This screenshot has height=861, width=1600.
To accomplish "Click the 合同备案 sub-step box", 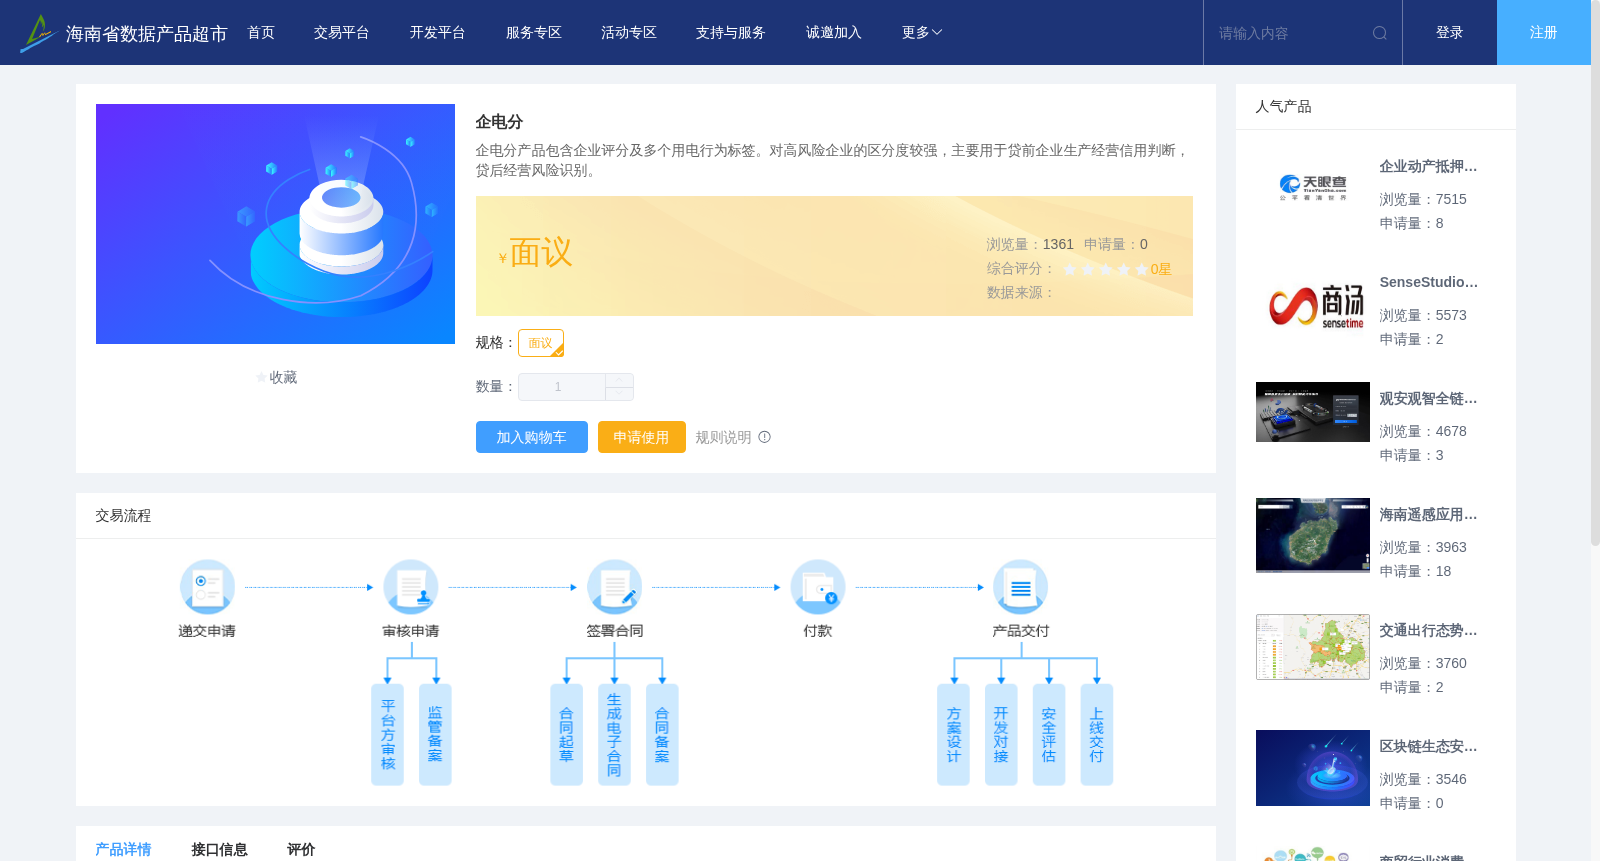I will coord(662,735).
